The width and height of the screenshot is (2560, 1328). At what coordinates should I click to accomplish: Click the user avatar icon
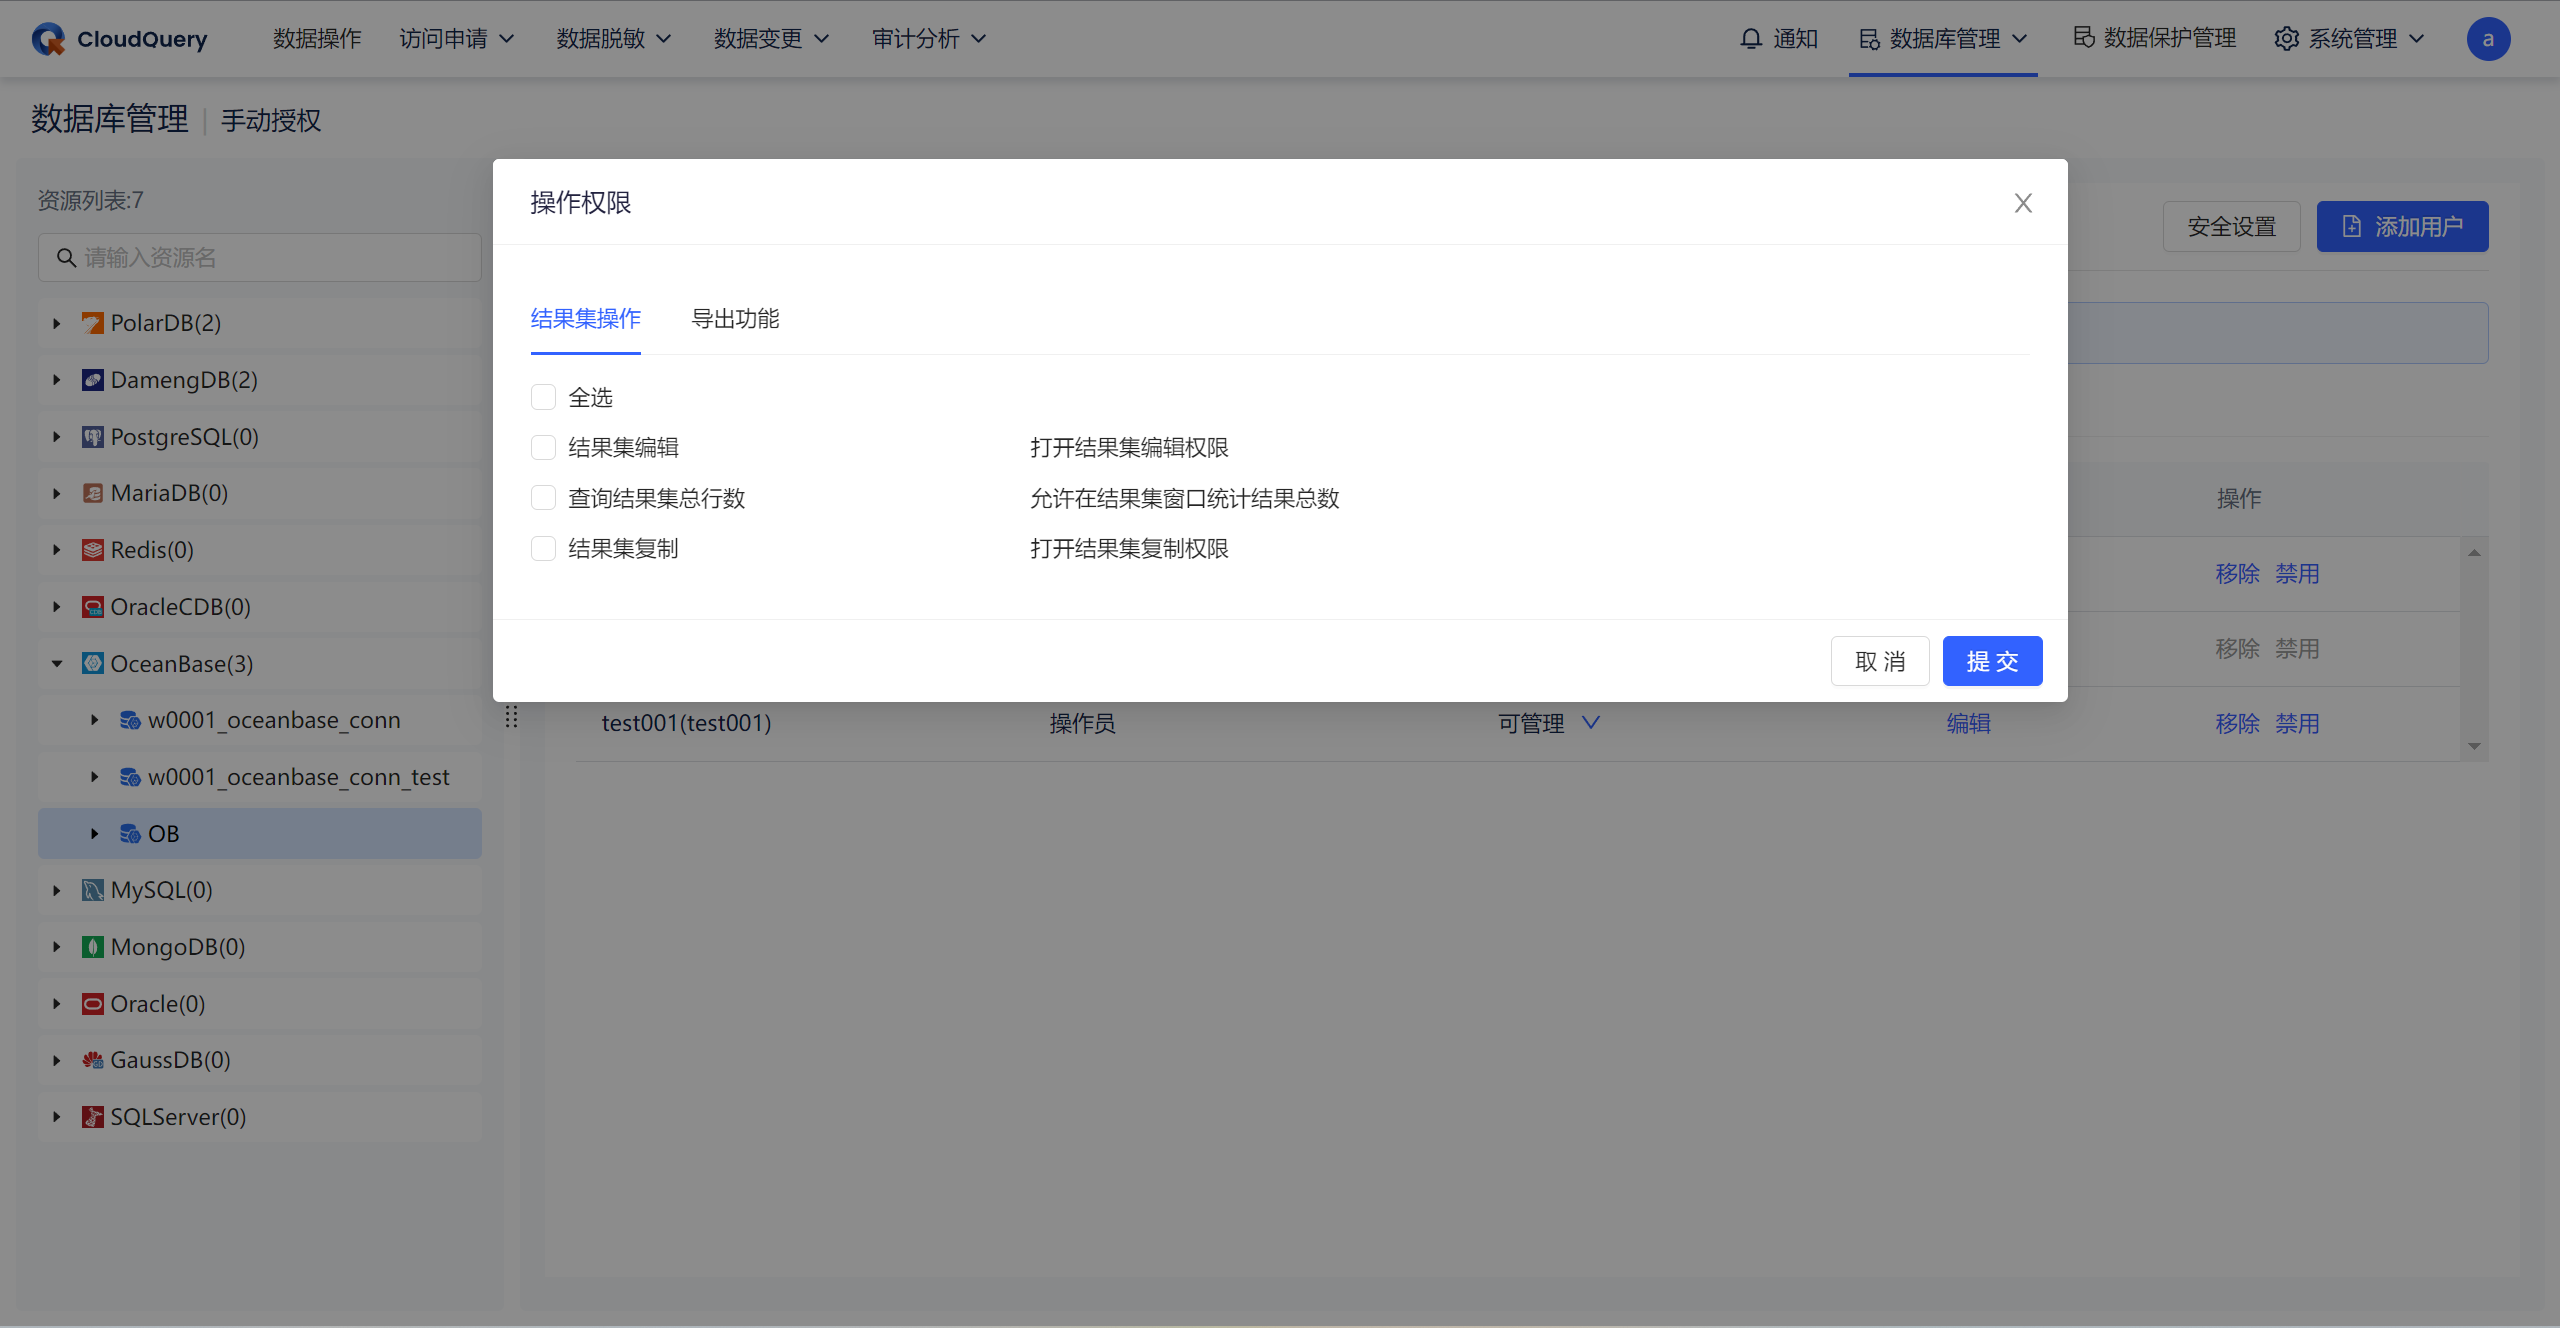(2488, 39)
